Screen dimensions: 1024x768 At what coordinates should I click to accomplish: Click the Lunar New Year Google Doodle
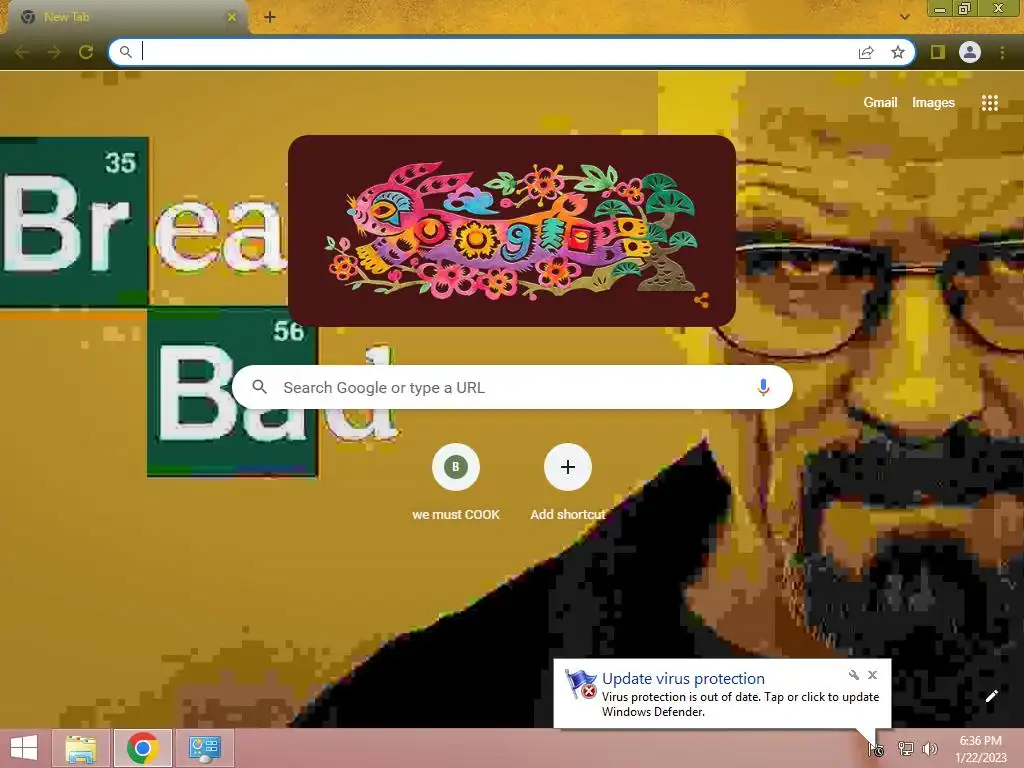tap(512, 231)
